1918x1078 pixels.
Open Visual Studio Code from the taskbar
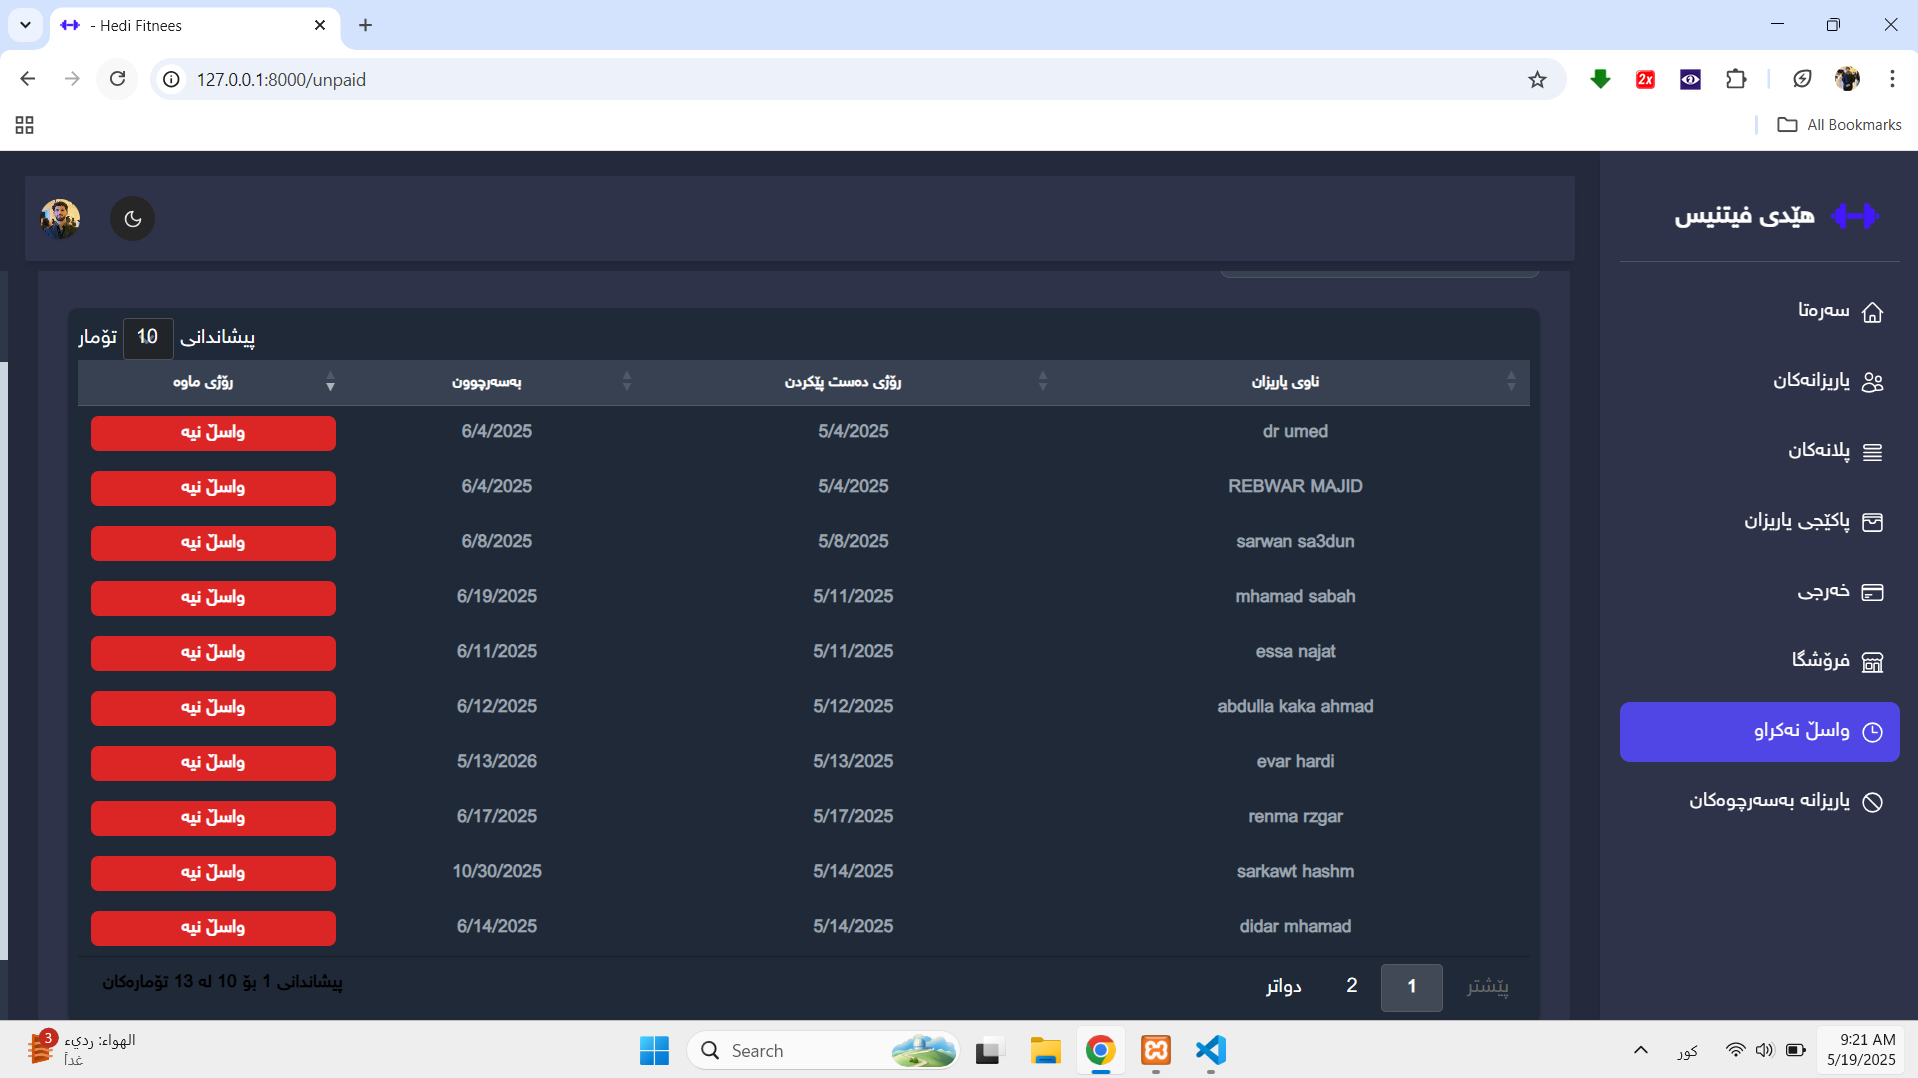[x=1210, y=1050]
